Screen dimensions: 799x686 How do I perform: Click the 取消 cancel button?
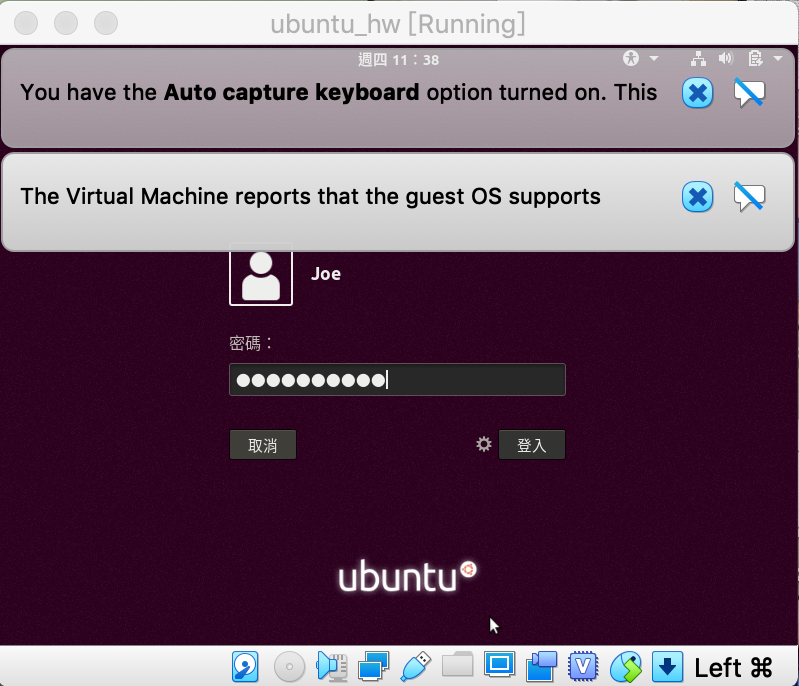pyautogui.click(x=263, y=445)
